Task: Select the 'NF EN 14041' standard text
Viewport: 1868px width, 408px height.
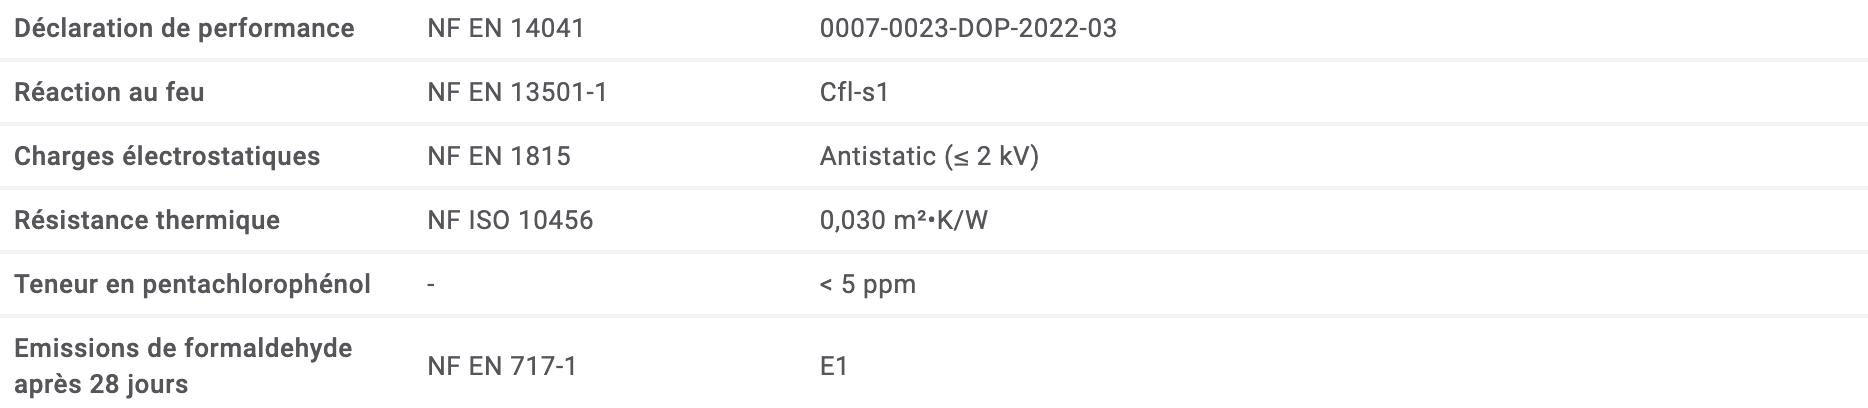Action: [505, 28]
